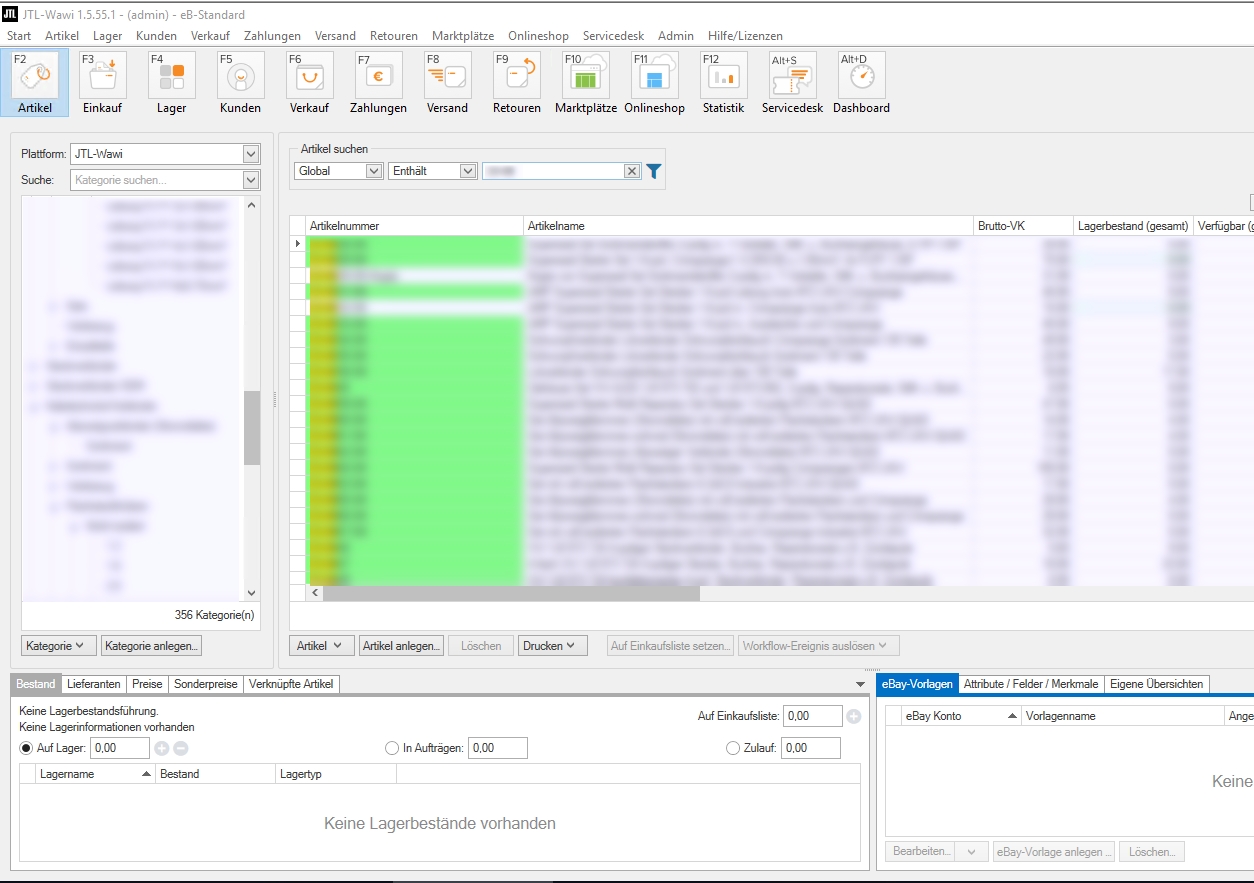Click the Lager toolbar icon
This screenshot has width=1254, height=883.
(171, 76)
